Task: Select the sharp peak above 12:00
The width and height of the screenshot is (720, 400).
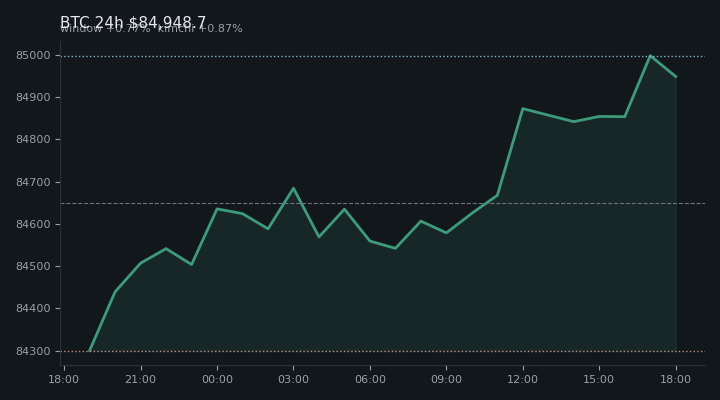Action: click(x=523, y=108)
